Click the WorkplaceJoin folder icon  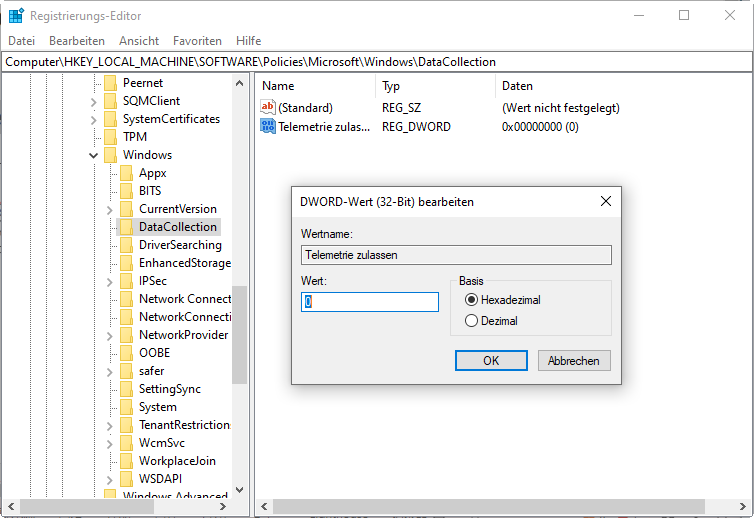(x=126, y=461)
